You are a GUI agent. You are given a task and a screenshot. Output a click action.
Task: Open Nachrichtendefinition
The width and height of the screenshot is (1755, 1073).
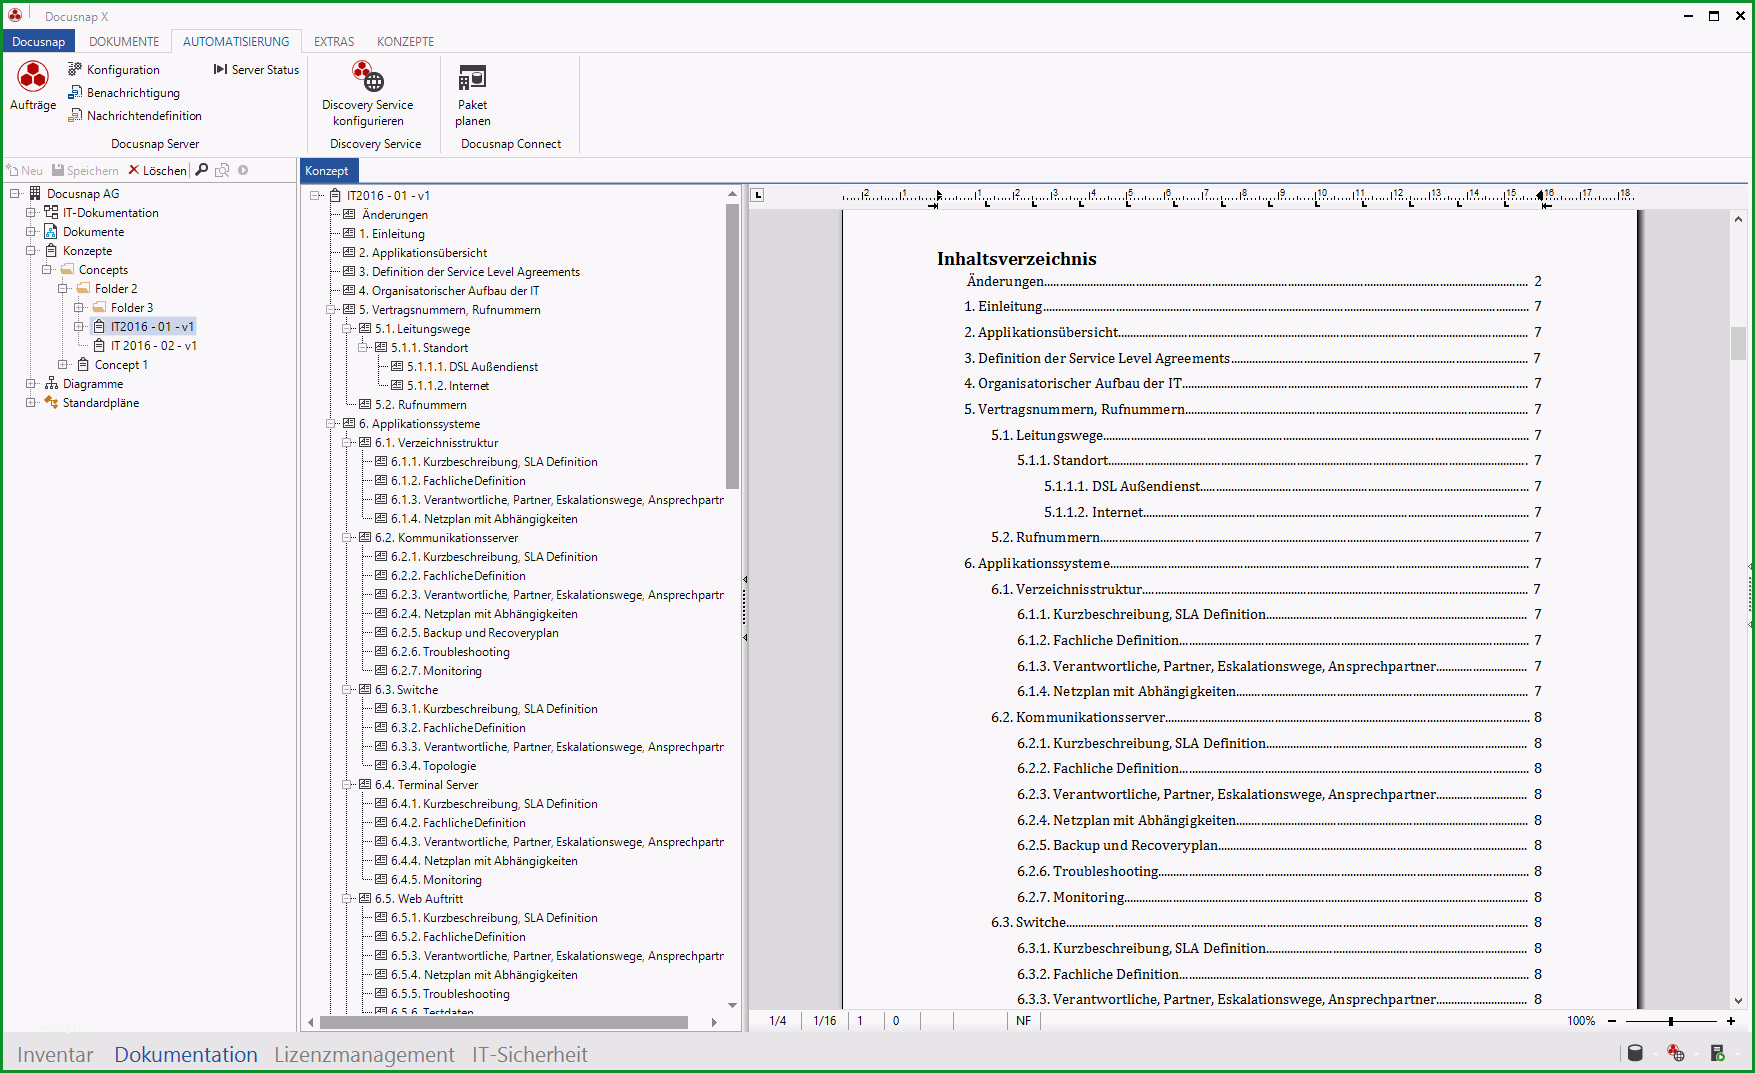coord(134,116)
